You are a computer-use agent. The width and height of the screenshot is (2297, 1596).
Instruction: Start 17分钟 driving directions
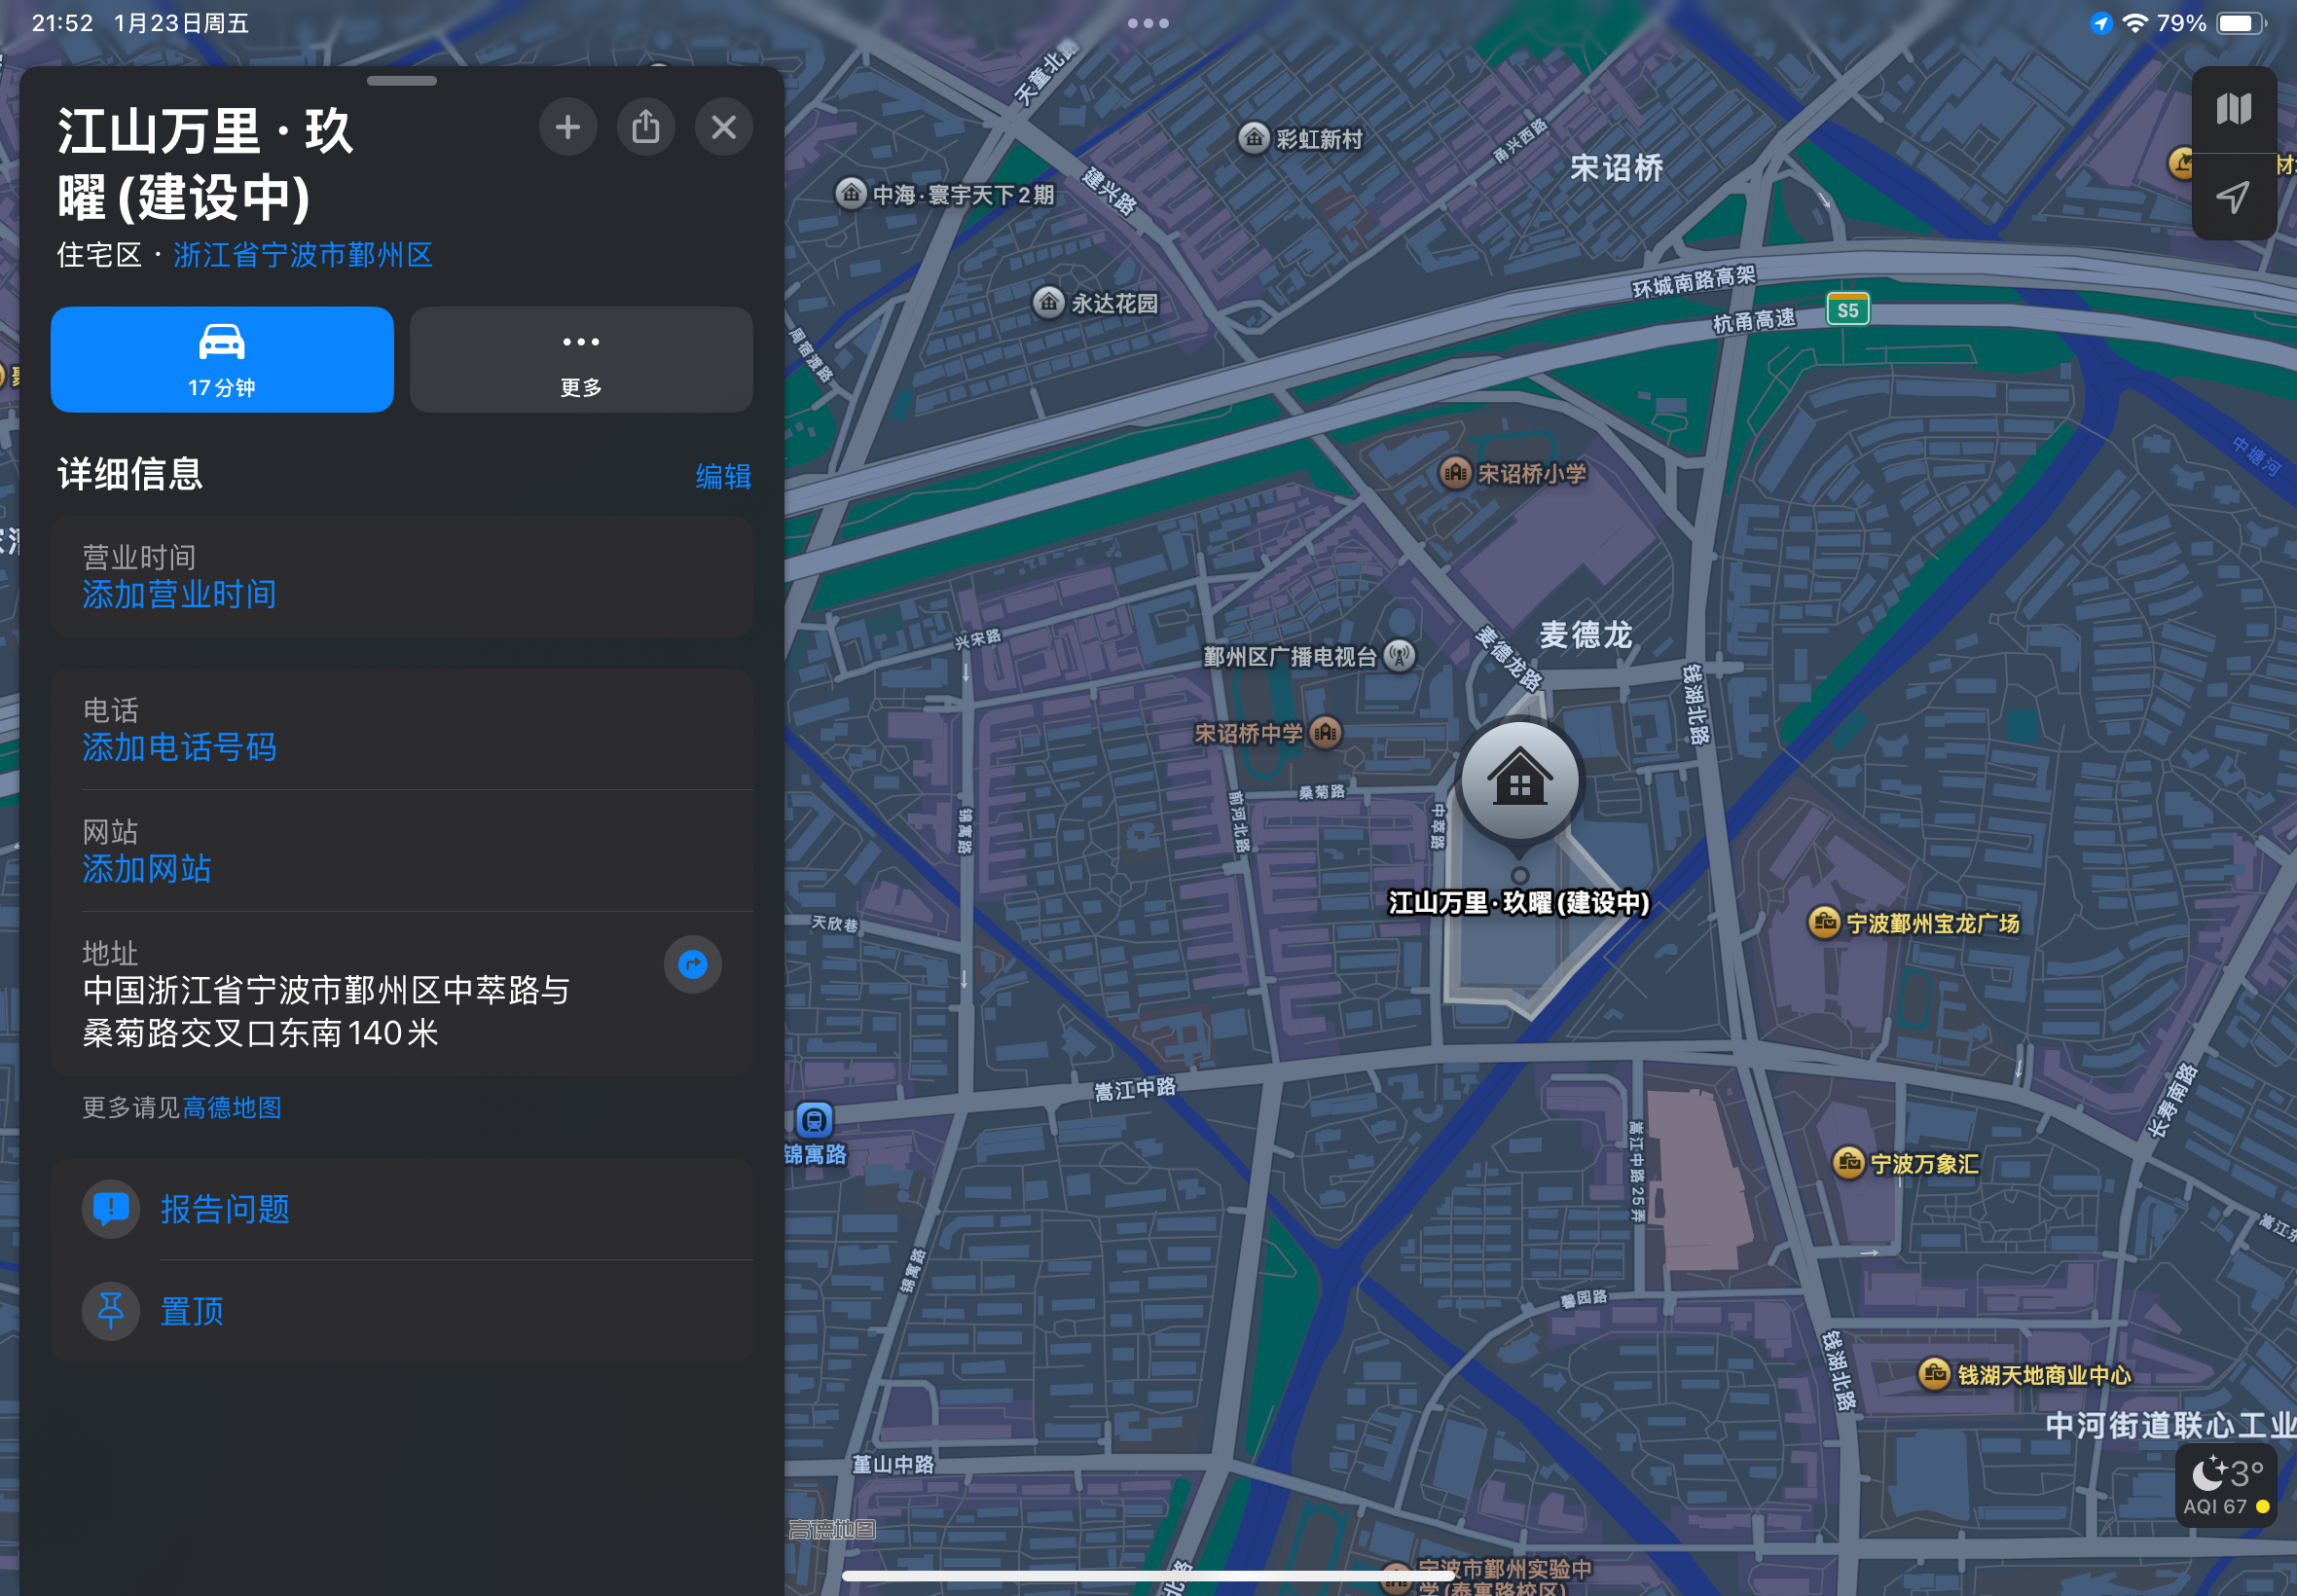click(222, 359)
